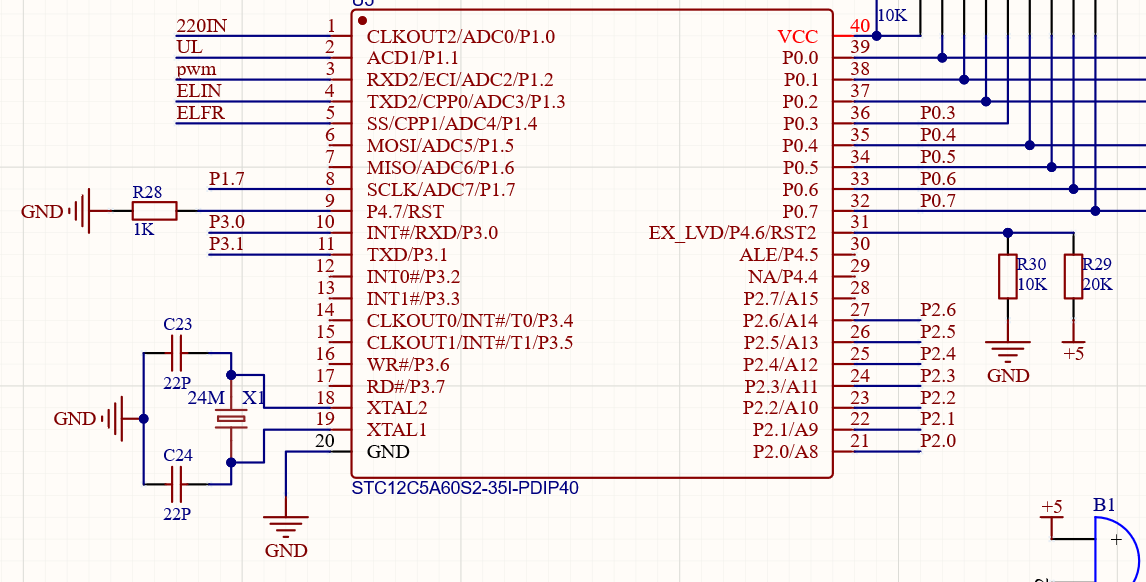Click the "XTAL1" pin name
The image size is (1146, 582).
397,430
